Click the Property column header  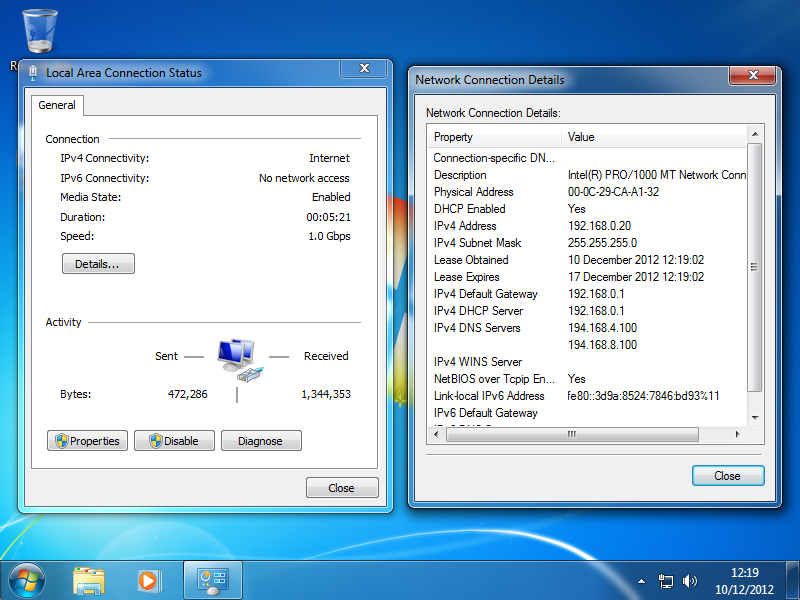pyautogui.click(x=494, y=137)
